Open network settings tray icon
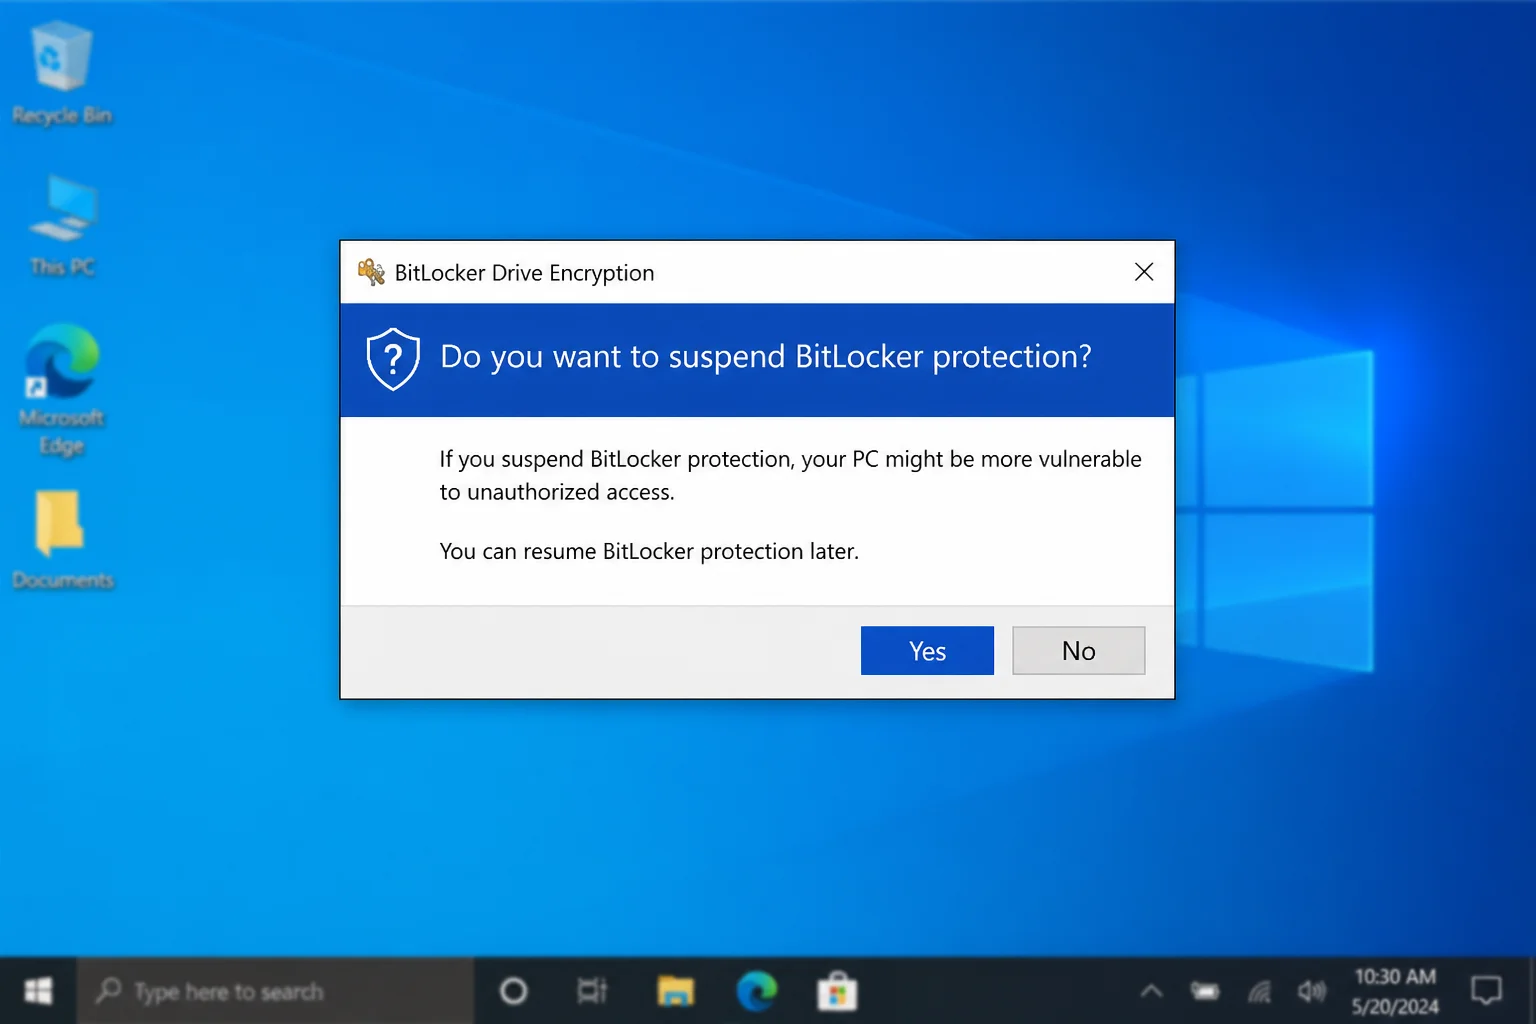 point(1259,991)
